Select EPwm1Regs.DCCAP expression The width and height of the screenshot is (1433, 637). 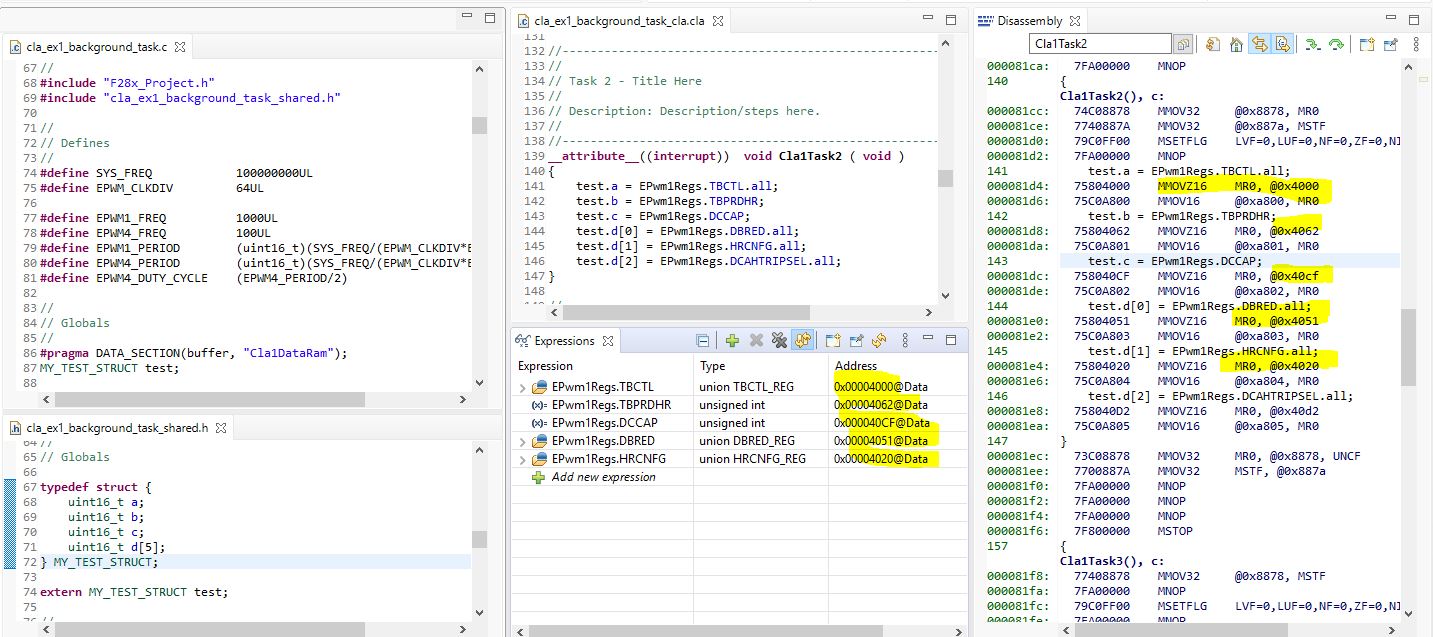[604, 423]
